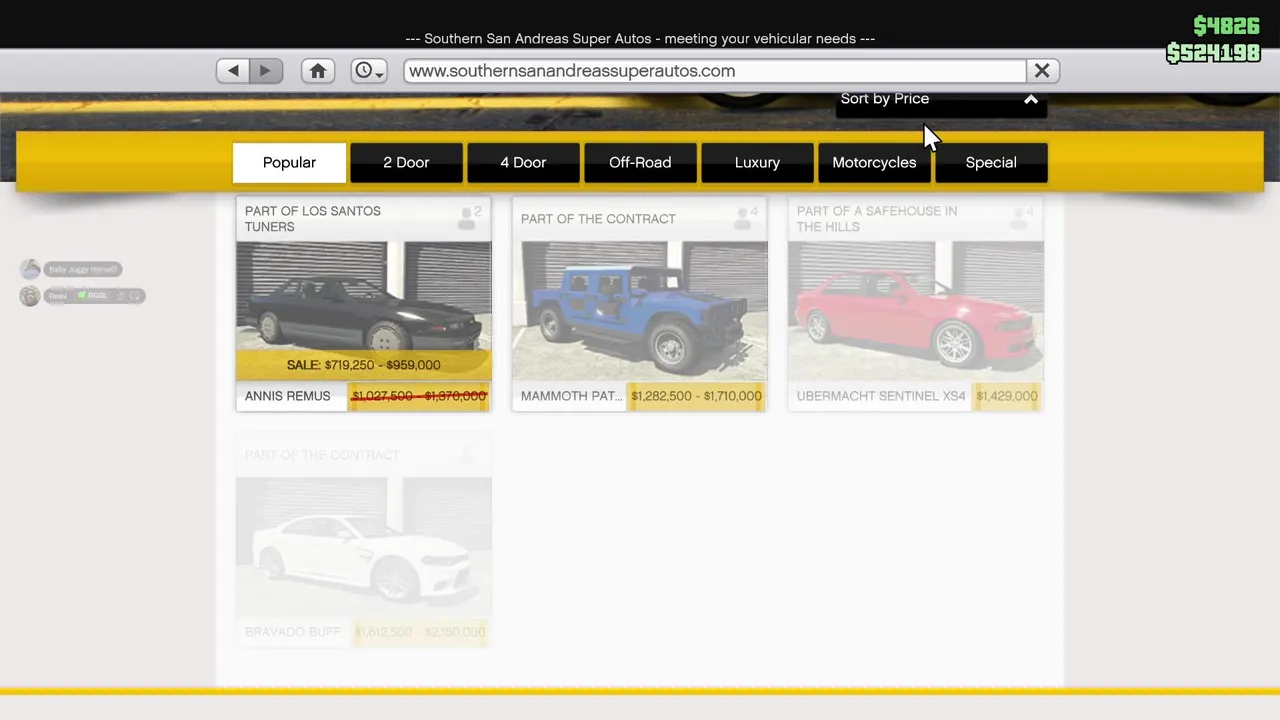Click the second player avatar in chat list
The image size is (1280, 720).
[30, 296]
